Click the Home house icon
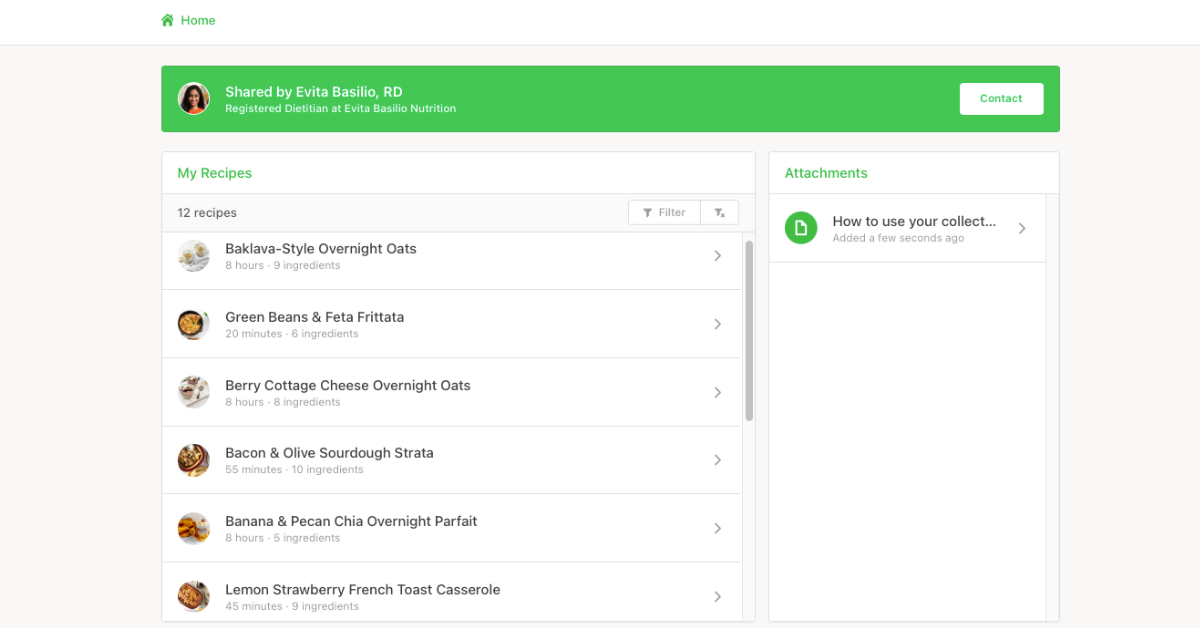1200x628 pixels. 168,20
